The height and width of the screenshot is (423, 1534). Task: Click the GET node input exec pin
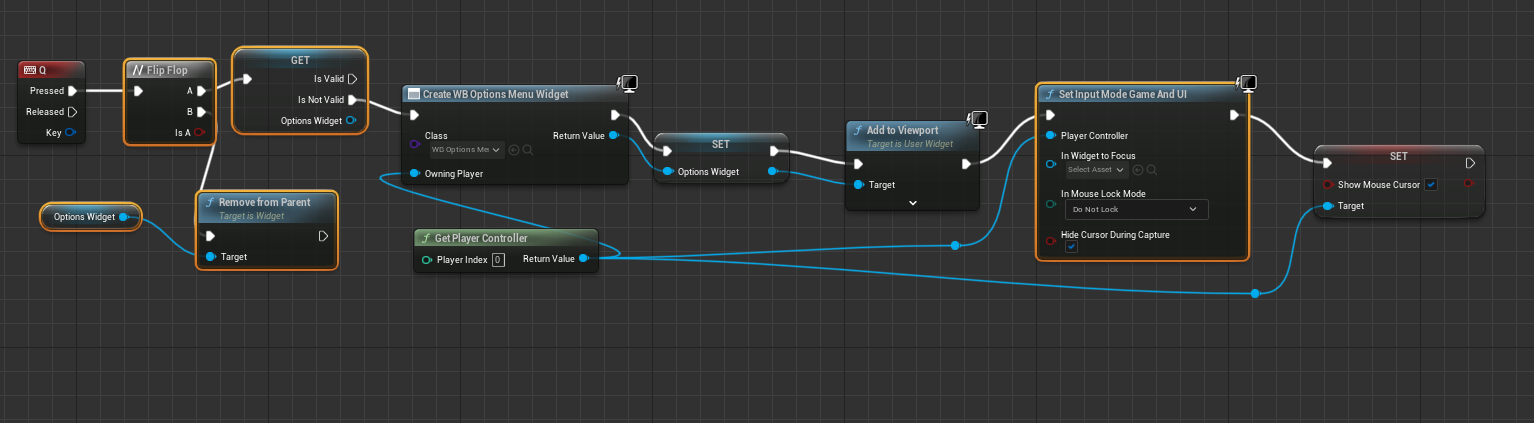coord(247,78)
